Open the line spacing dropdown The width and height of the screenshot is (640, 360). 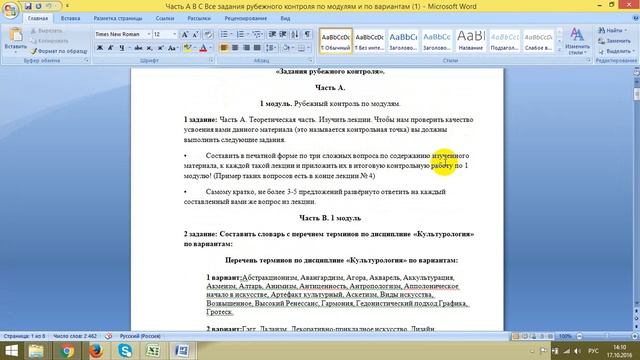[x=276, y=48]
